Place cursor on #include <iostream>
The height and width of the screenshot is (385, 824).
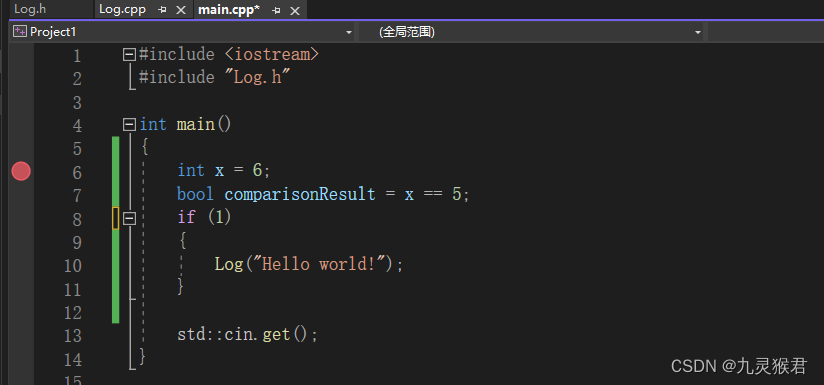[229, 55]
